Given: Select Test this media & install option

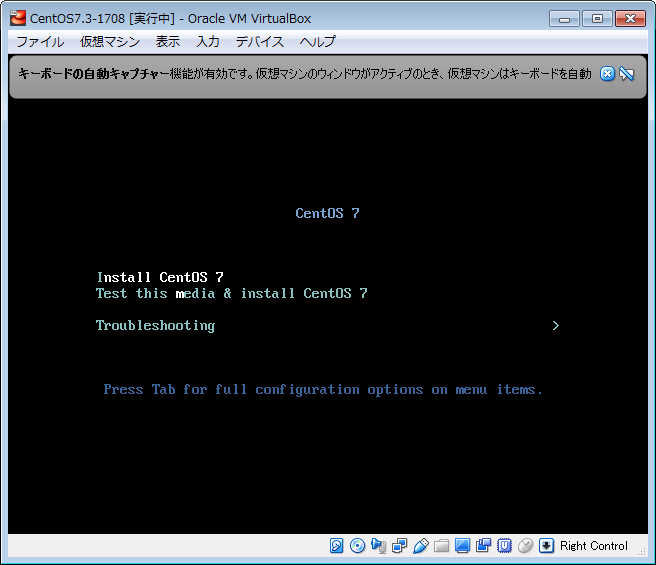Looking at the screenshot, I should click(231, 293).
